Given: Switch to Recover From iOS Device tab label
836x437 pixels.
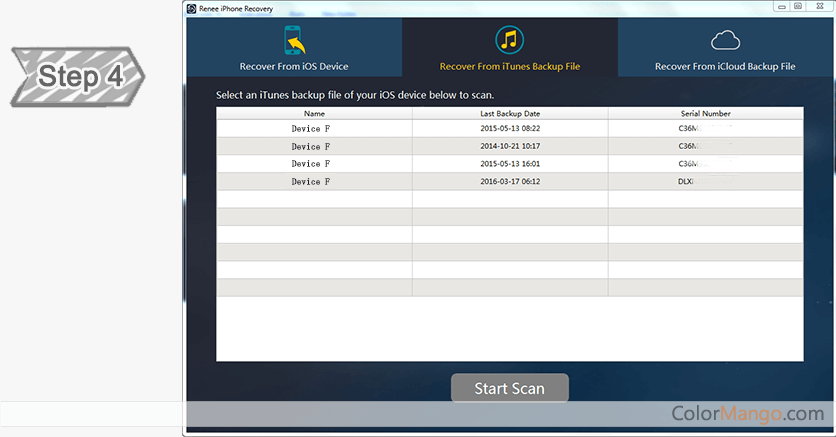Looking at the screenshot, I should (294, 67).
